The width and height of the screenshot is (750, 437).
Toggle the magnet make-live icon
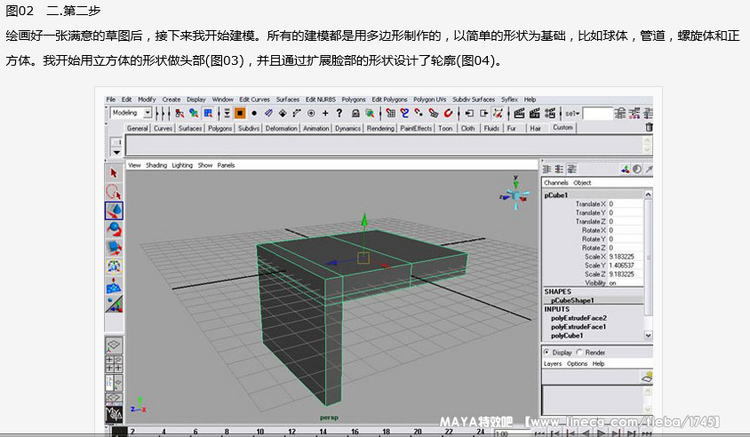[448, 113]
